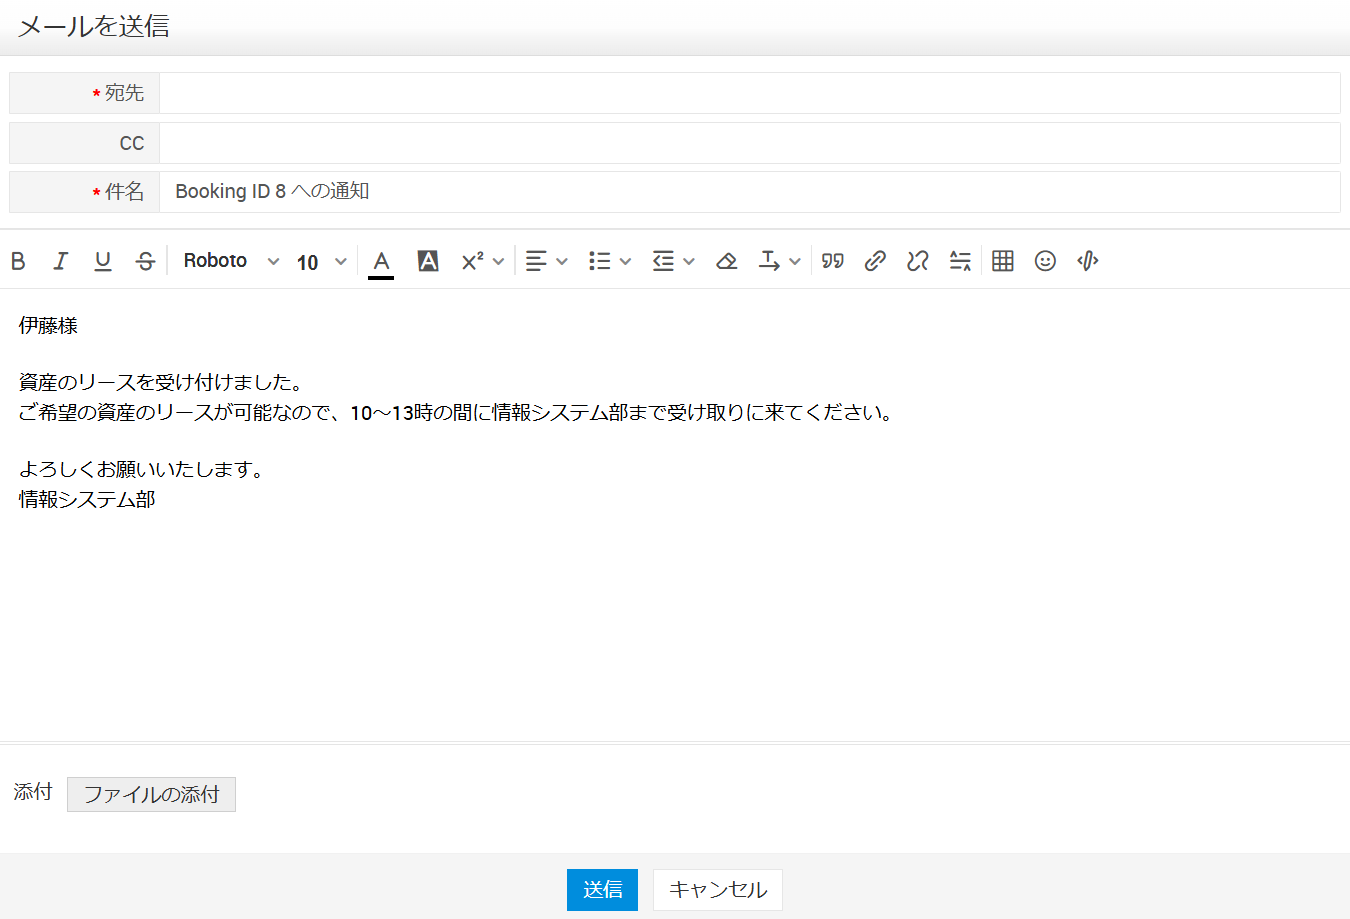Viewport: 1350px width, 919px height.
Task: Click the line 資産のリースを受け付けました。
Action: tap(161, 382)
